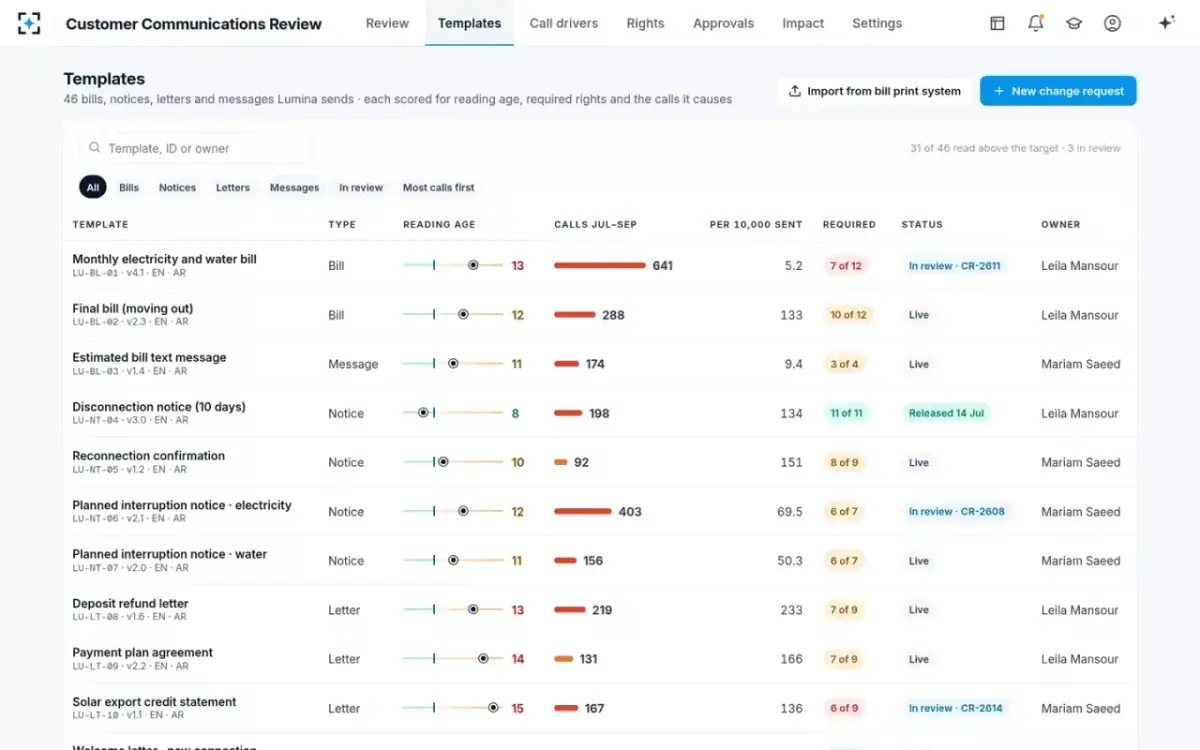
Task: Open In review · CR-2611 status badge
Action: coord(954,266)
